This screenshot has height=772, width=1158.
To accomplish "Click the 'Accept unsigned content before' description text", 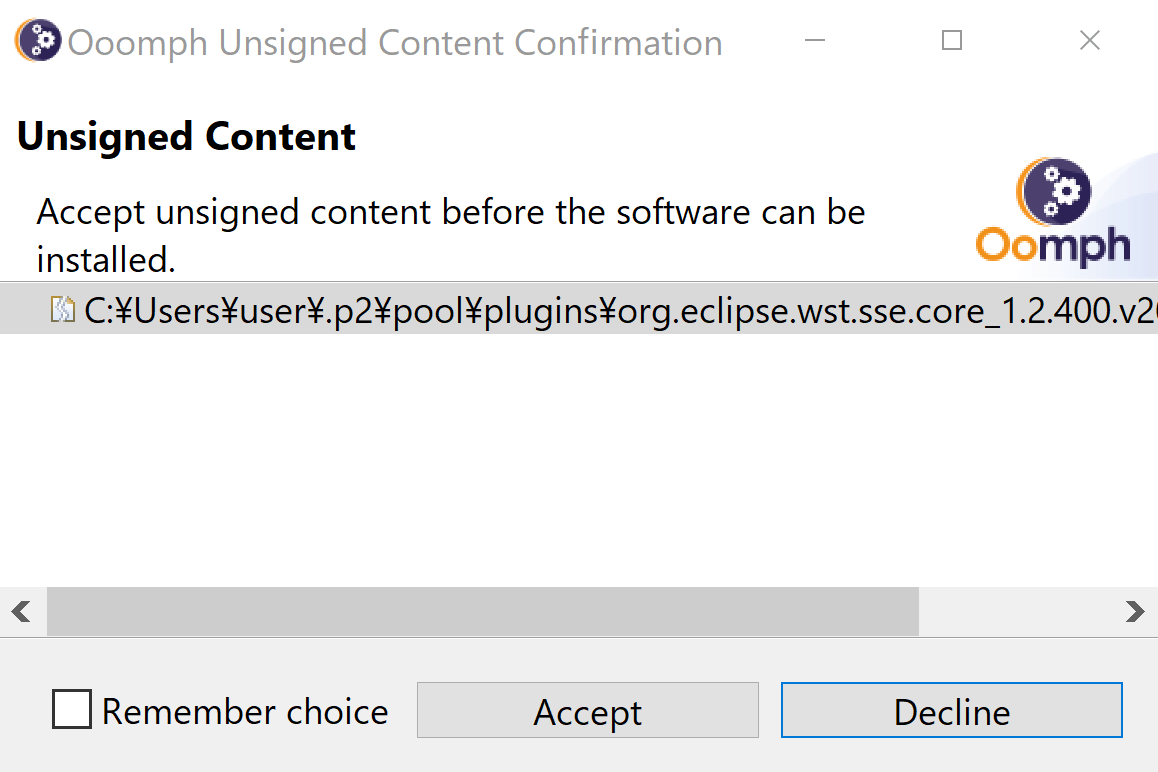I will 450,236.
